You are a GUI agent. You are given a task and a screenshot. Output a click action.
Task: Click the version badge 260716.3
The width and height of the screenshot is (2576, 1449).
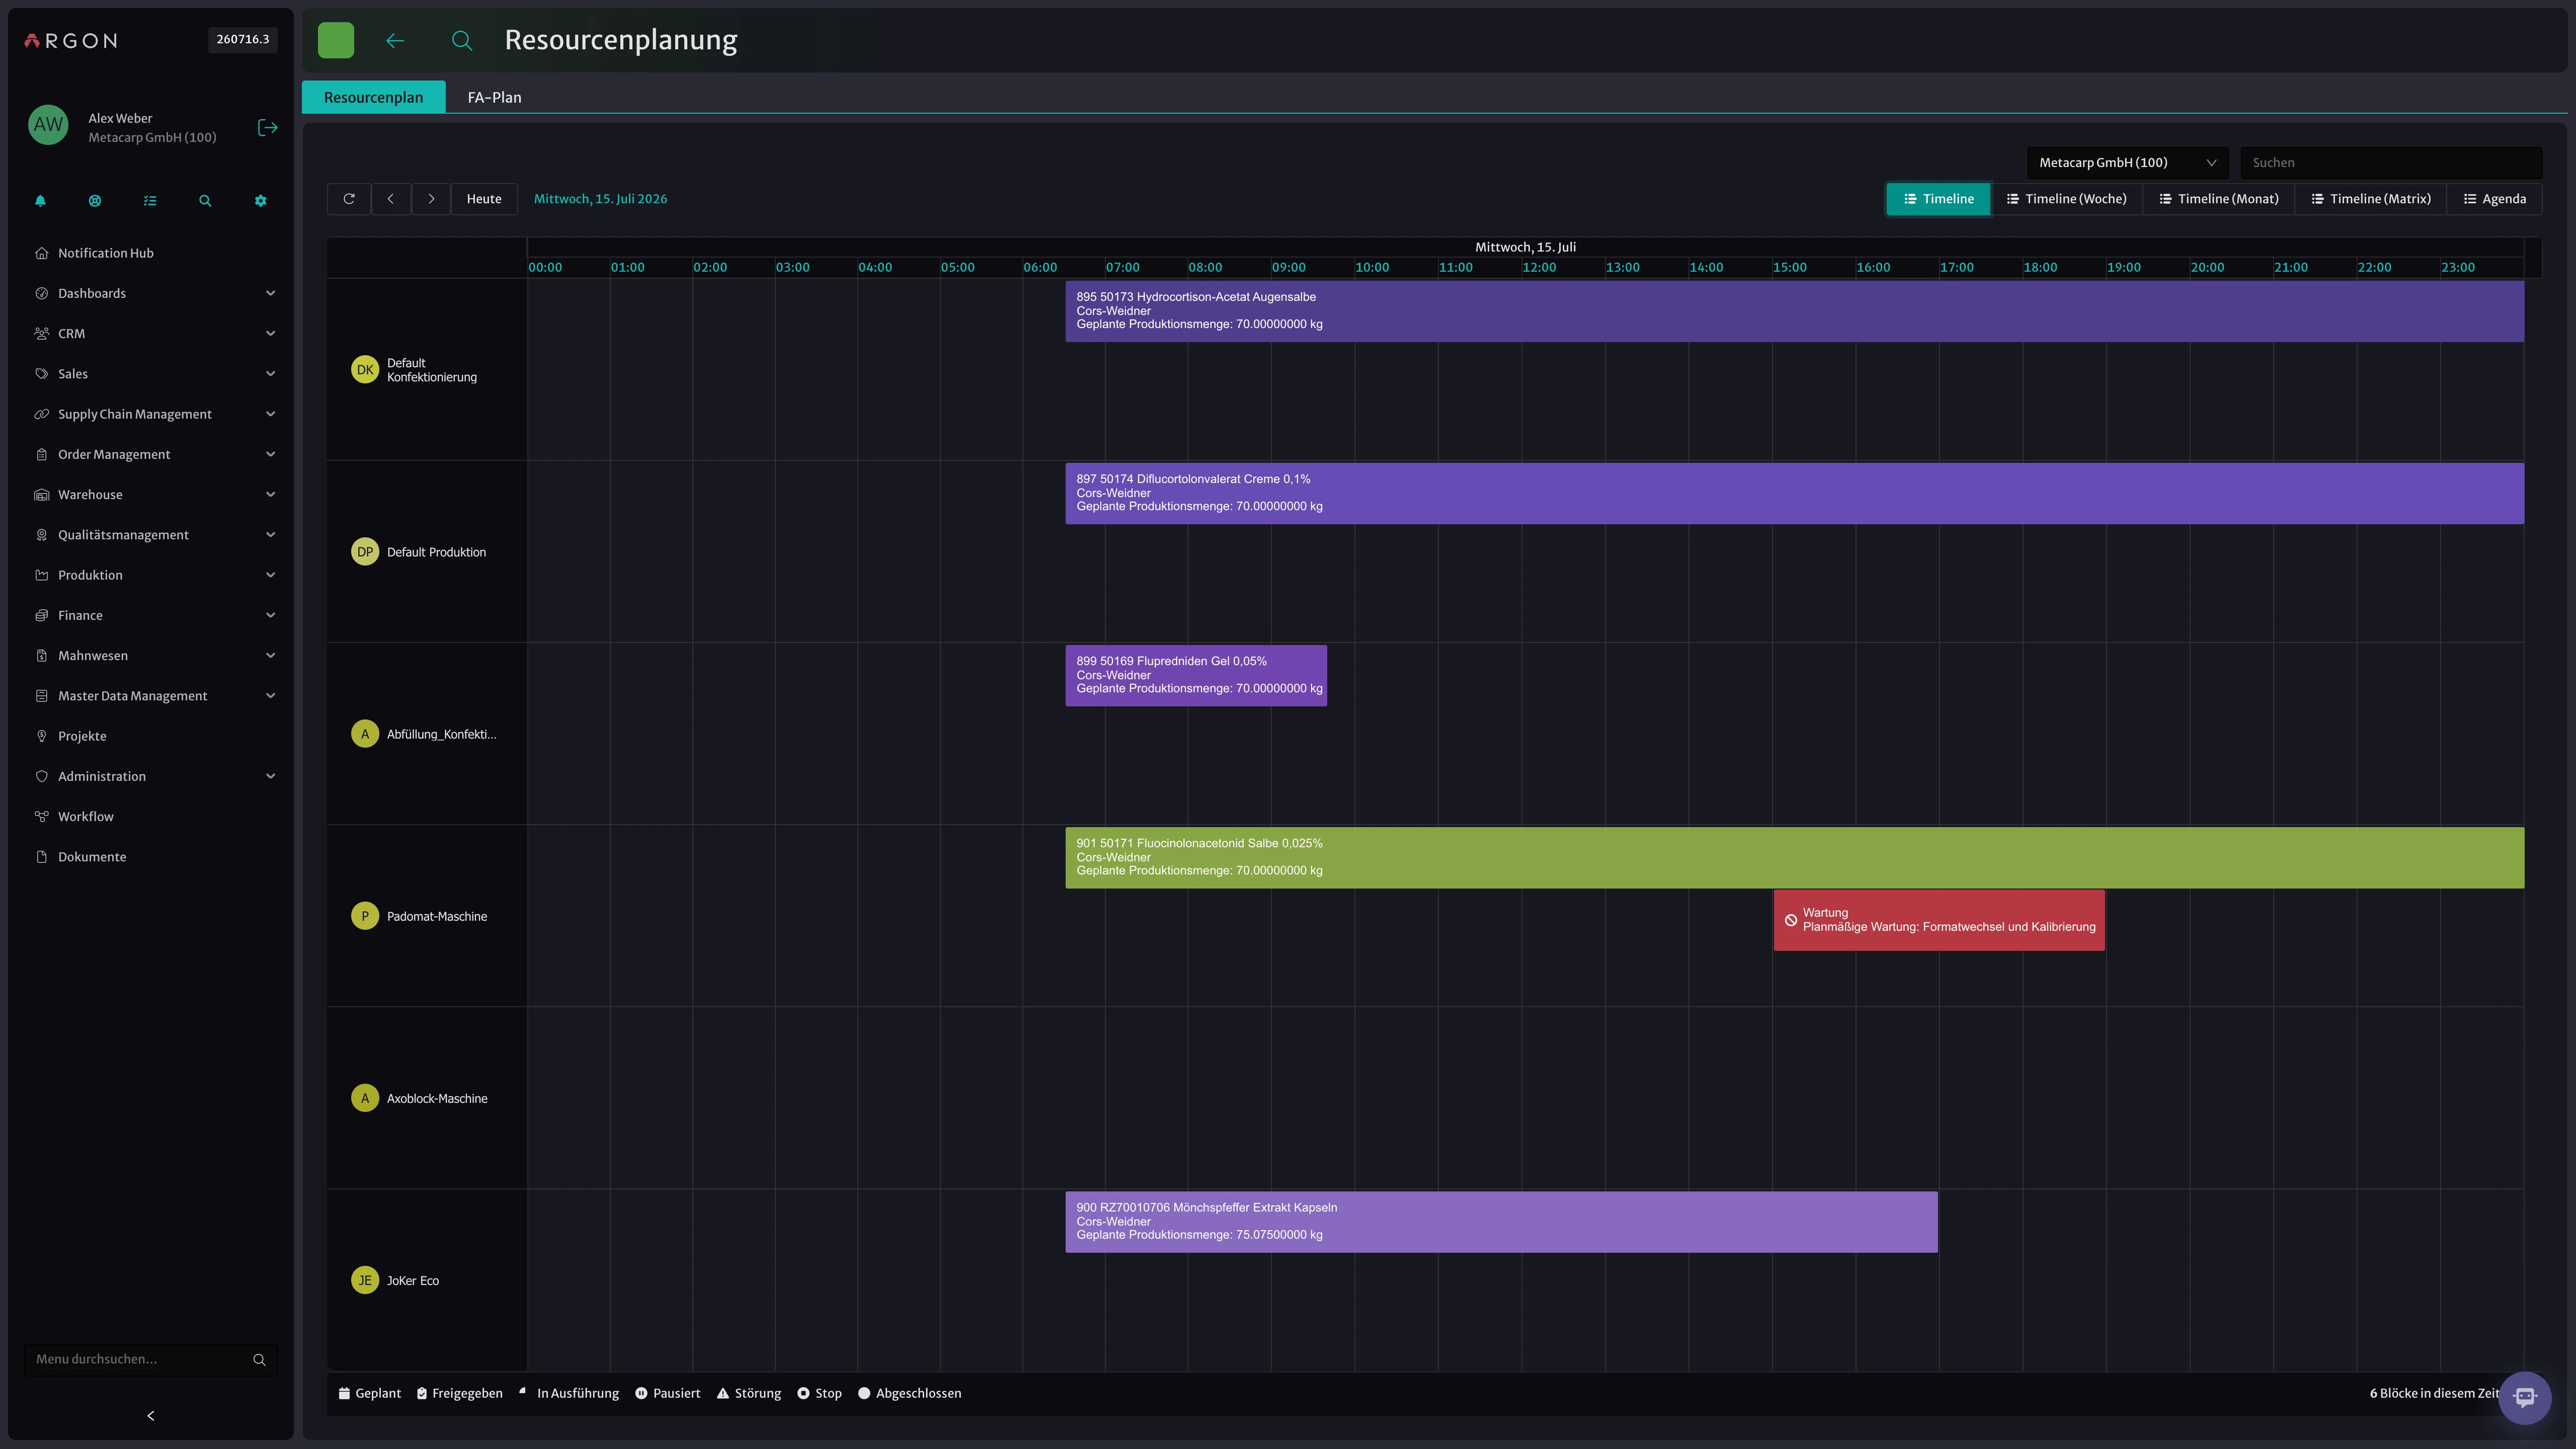tap(243, 40)
